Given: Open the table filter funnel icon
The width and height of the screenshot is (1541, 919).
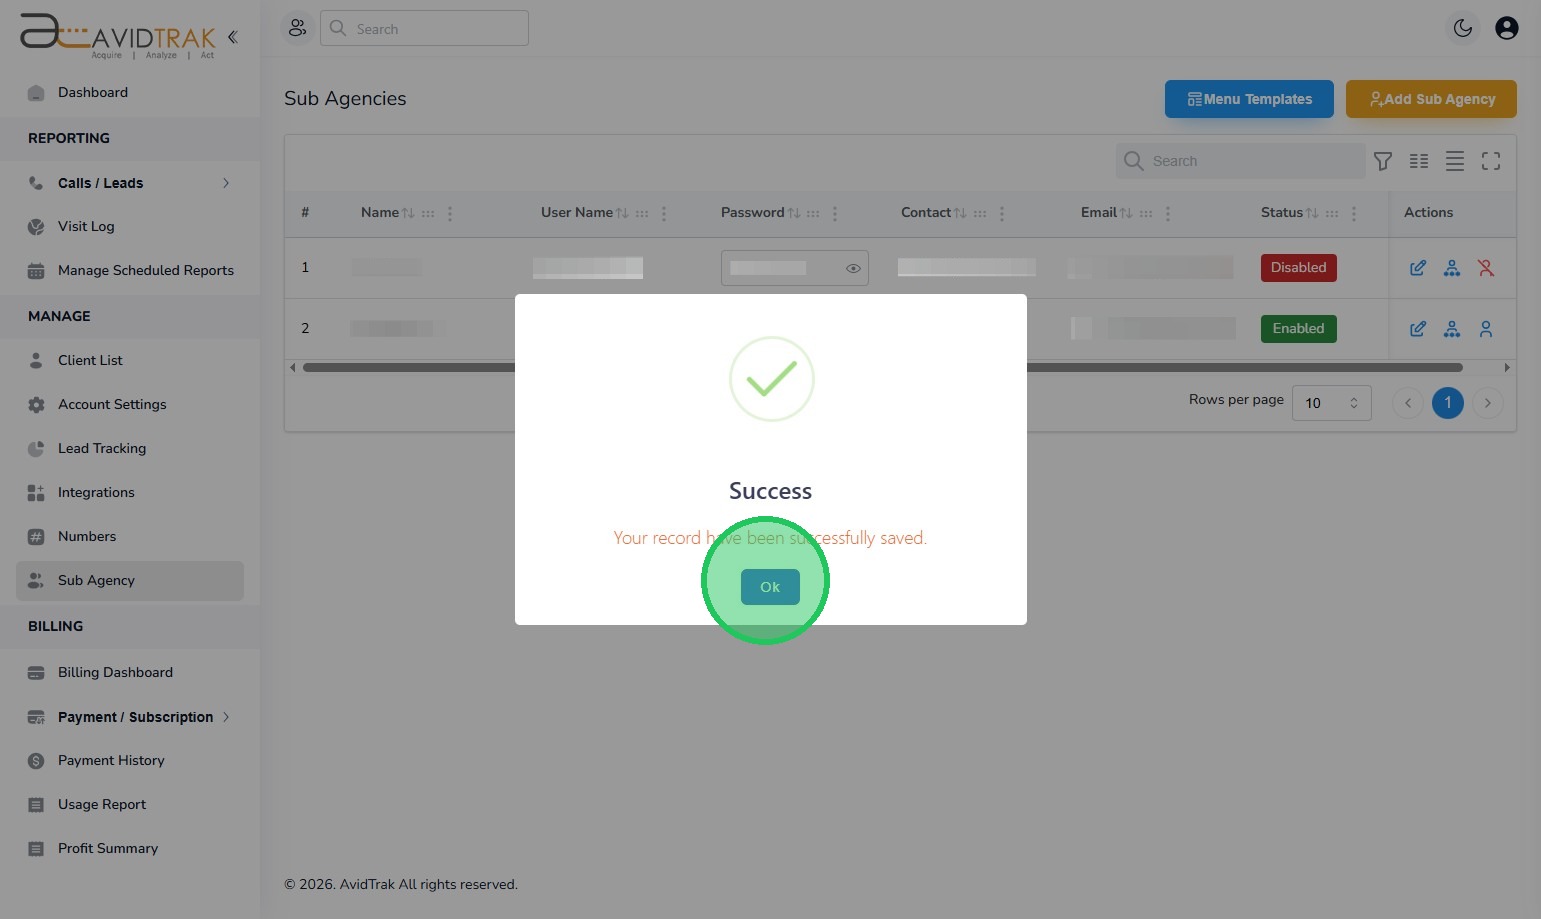Looking at the screenshot, I should (1383, 161).
